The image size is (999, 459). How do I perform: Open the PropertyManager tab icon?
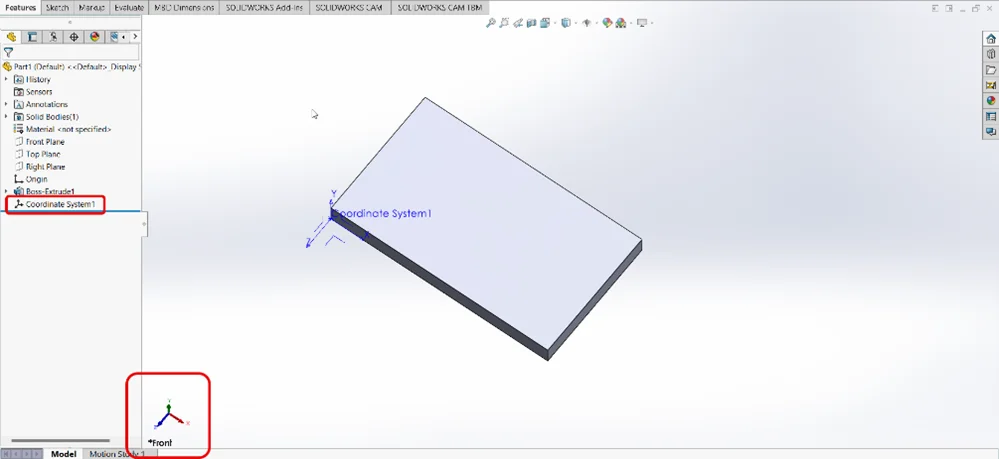tap(32, 37)
